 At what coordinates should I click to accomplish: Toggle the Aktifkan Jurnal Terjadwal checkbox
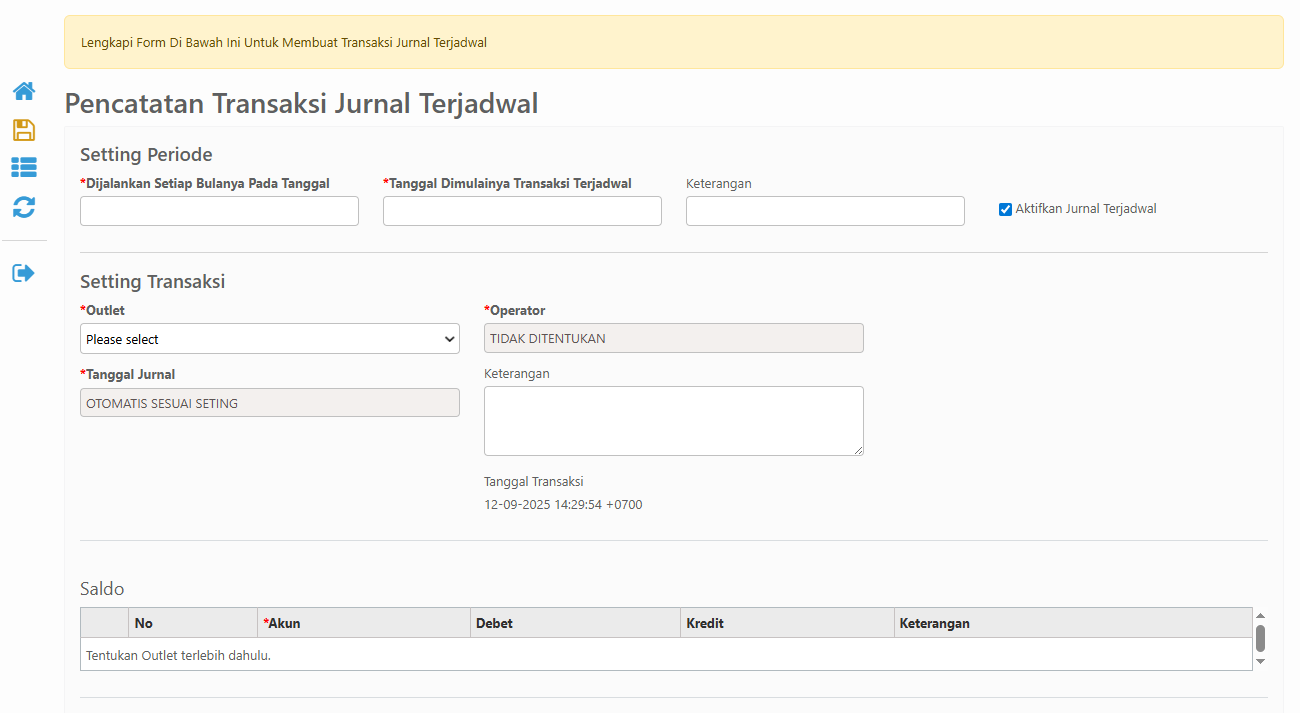click(1005, 210)
